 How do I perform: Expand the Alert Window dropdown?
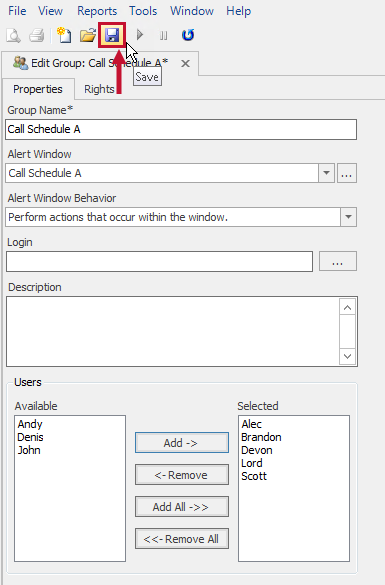point(326,173)
